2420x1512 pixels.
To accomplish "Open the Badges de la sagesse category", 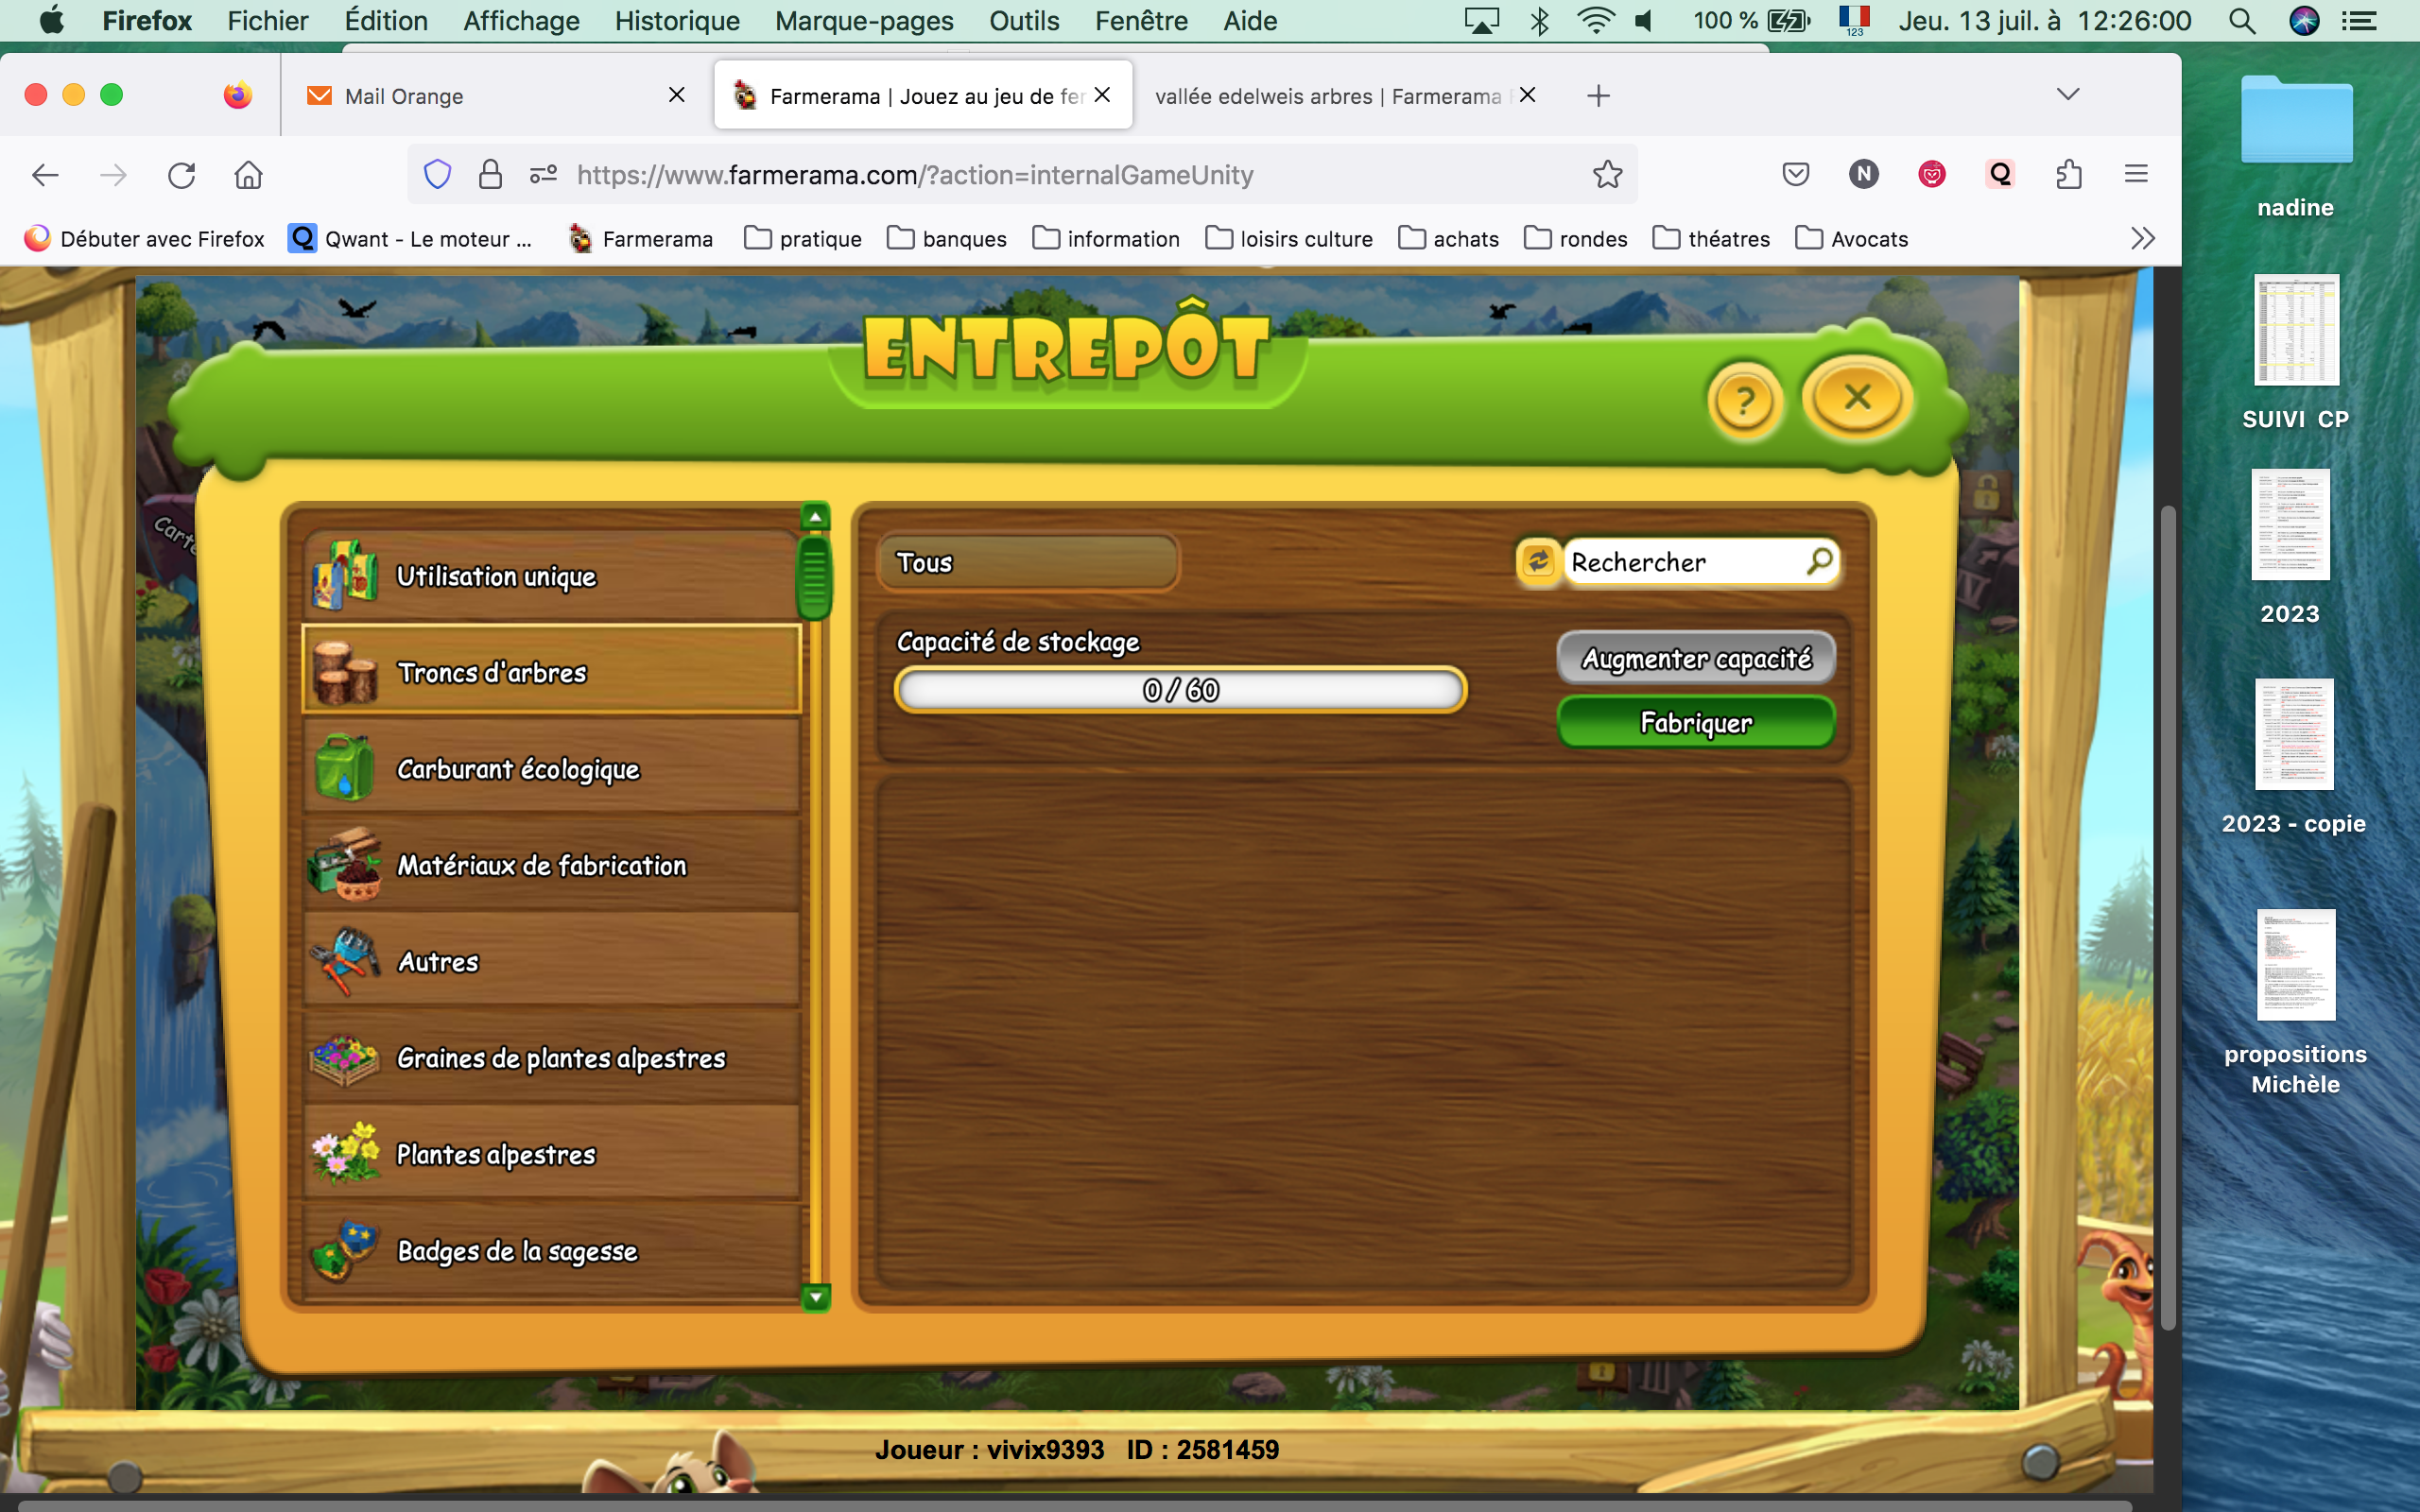I will click(x=551, y=1250).
